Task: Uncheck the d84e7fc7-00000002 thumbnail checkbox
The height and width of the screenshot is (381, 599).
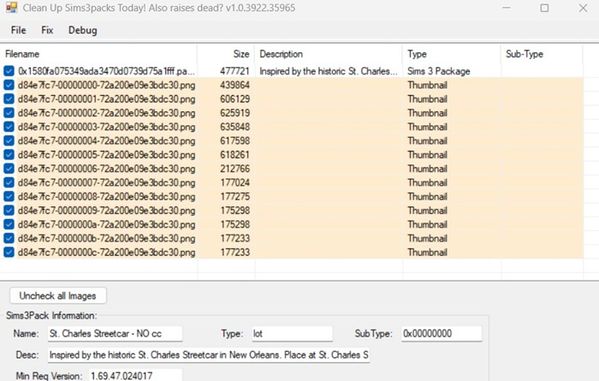Action: tap(9, 113)
